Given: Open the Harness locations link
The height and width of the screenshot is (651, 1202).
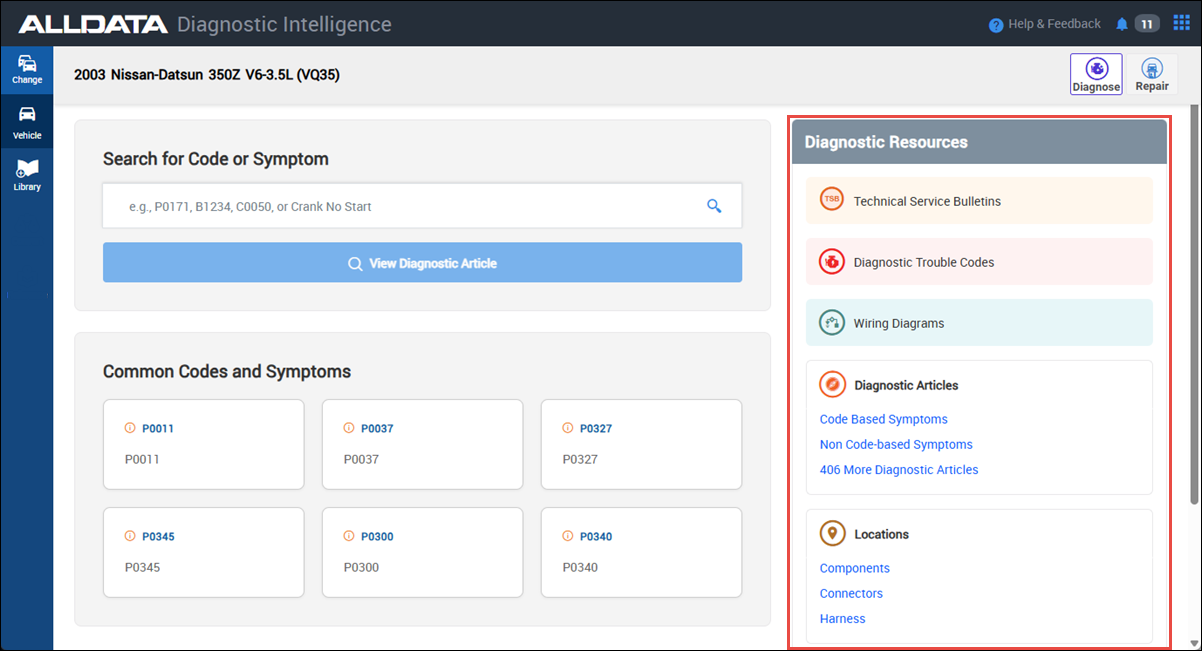Looking at the screenshot, I should [843, 618].
